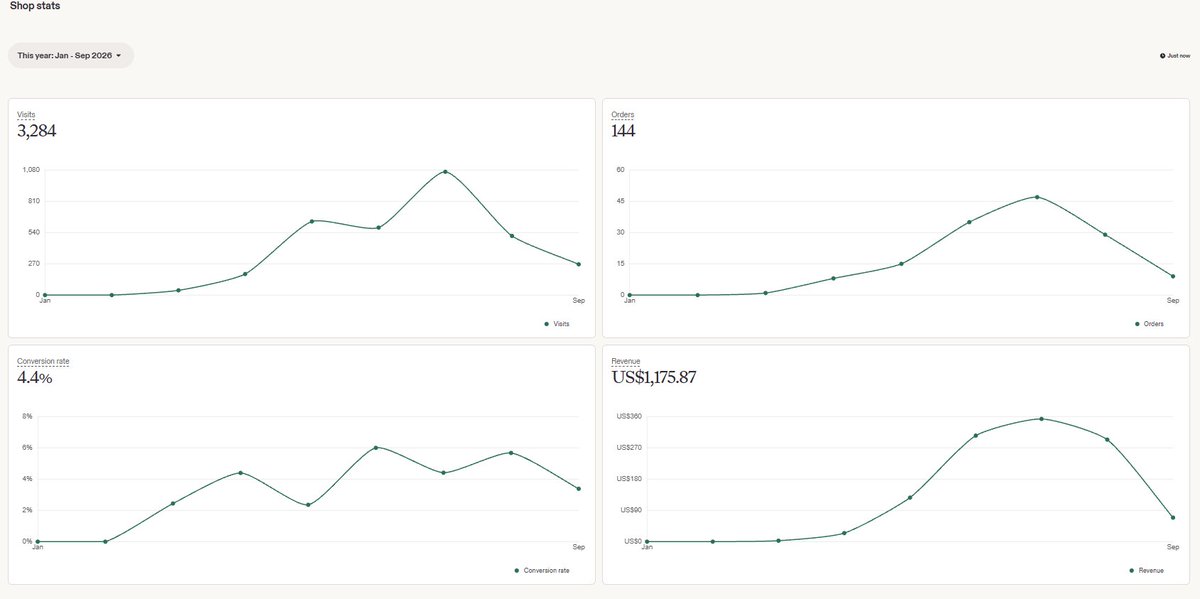Screen dimensions: 1200x599
Task: Click the US$360 axis label
Action: [629, 416]
